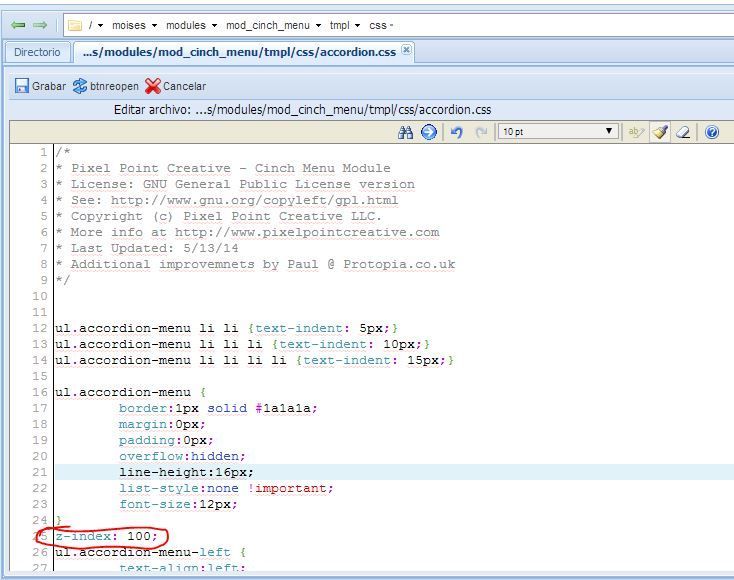The width and height of the screenshot is (734, 580).
Task: Undo the last edit
Action: 456,132
